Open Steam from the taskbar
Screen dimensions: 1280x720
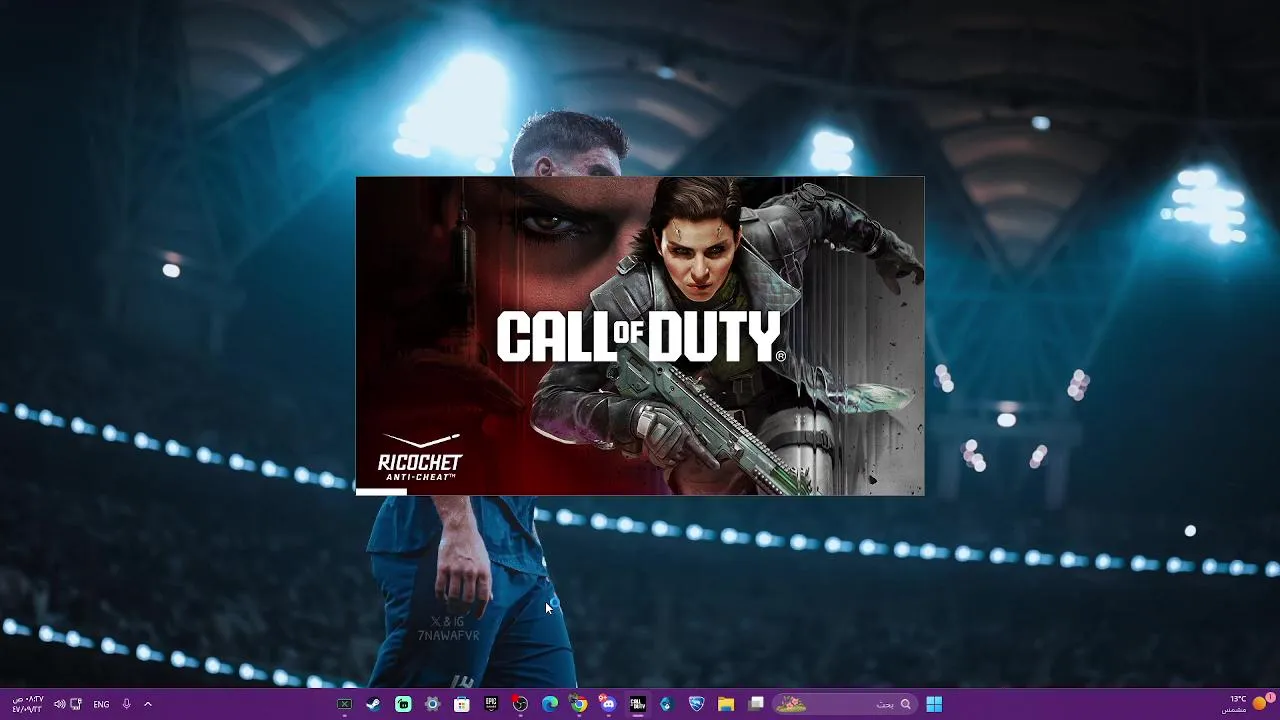[374, 704]
